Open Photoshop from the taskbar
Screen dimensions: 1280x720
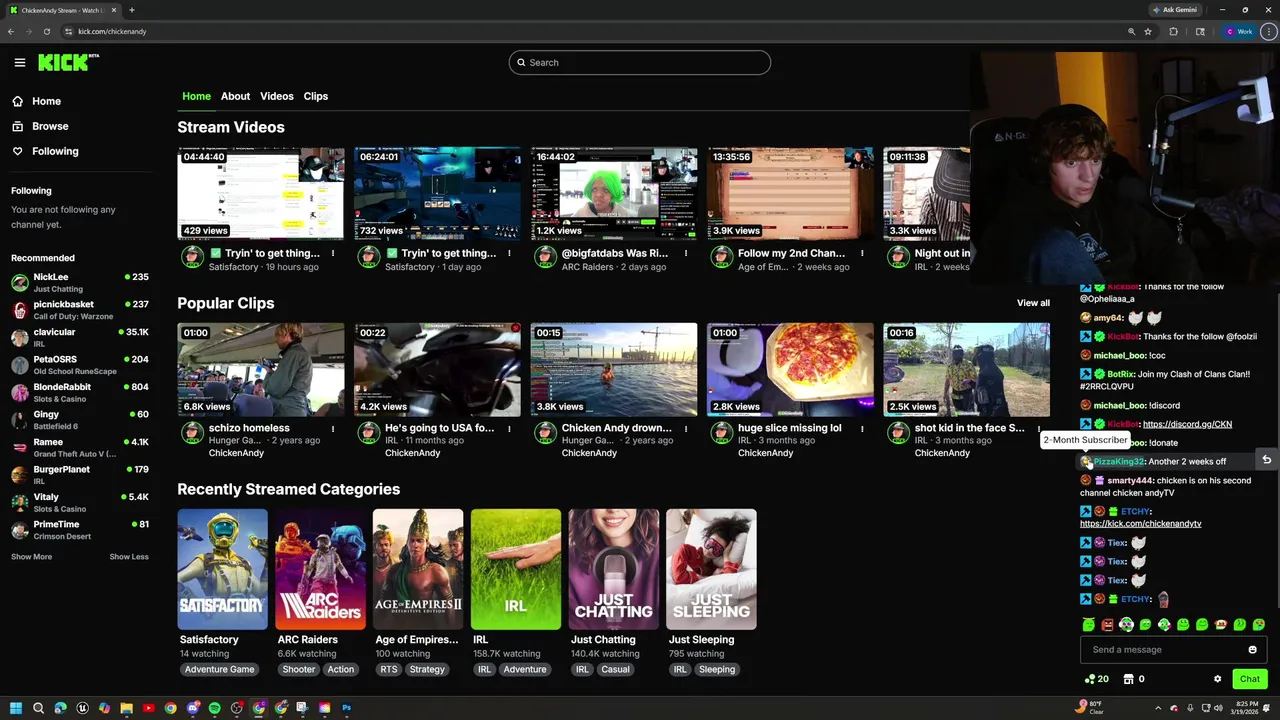pyautogui.click(x=346, y=708)
